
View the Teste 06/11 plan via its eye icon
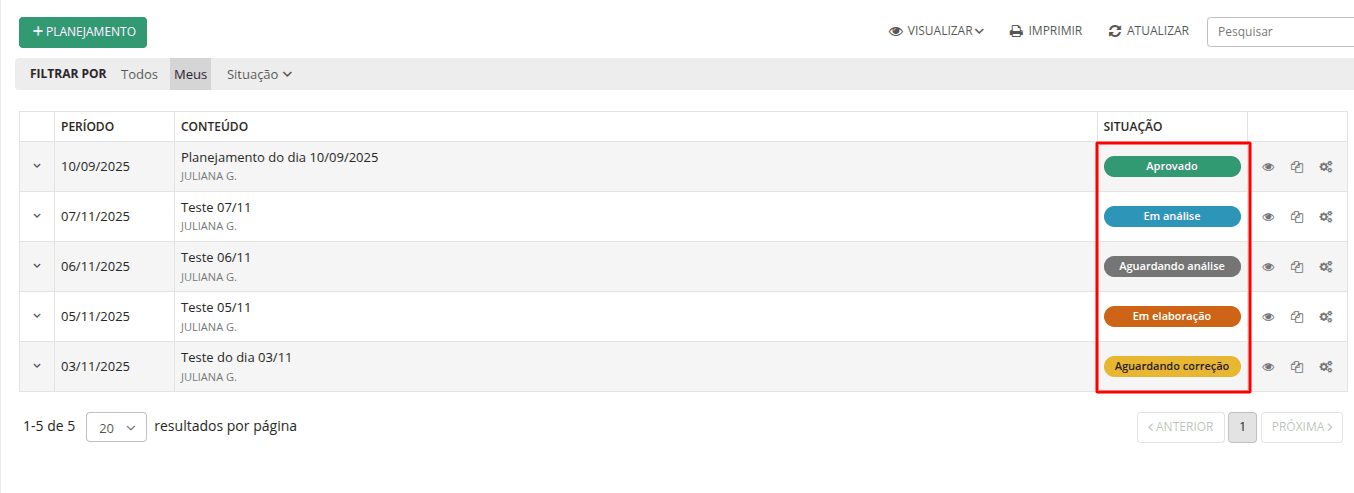click(1268, 267)
